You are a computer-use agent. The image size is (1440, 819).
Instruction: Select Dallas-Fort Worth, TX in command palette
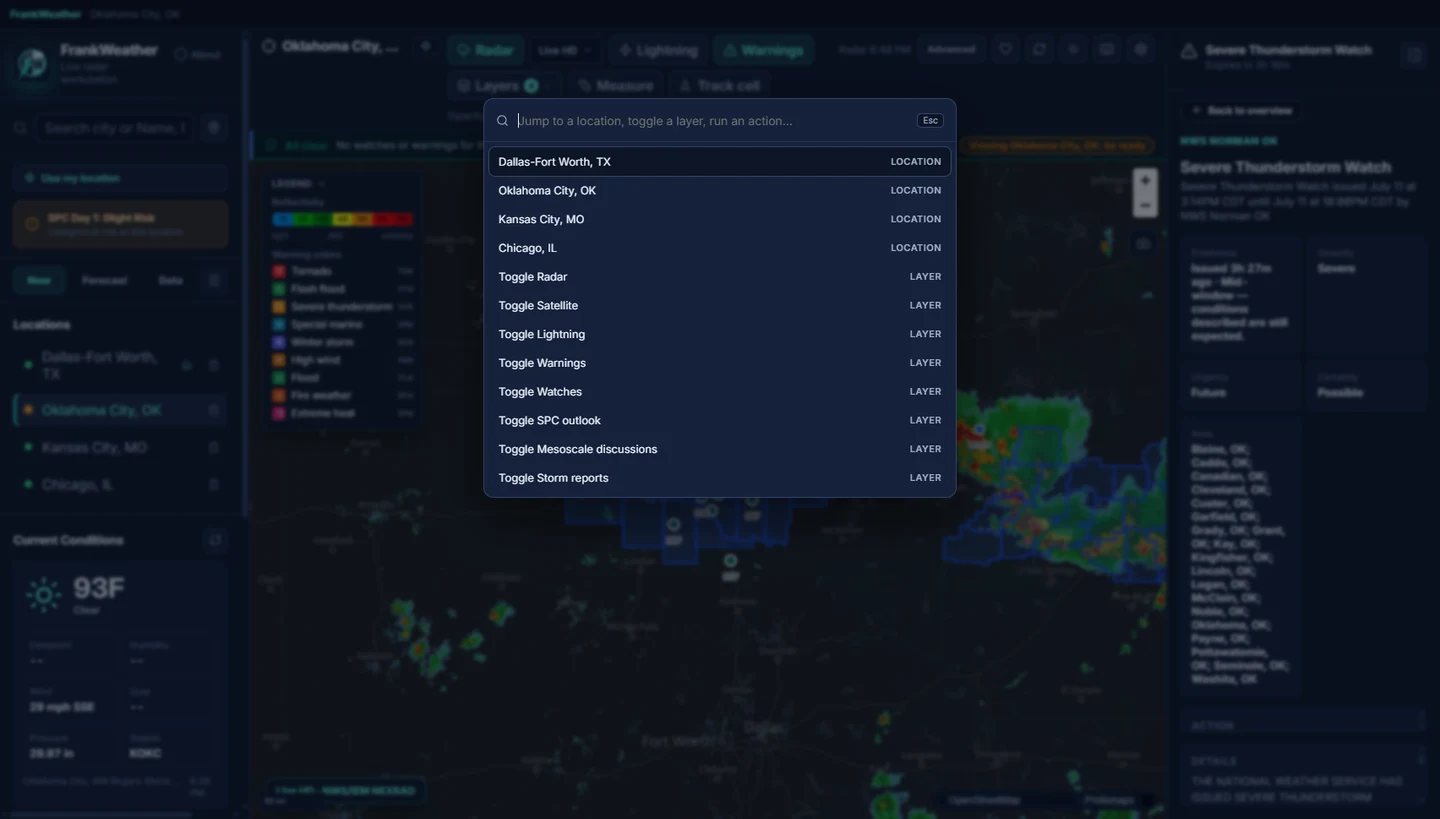[719, 162]
